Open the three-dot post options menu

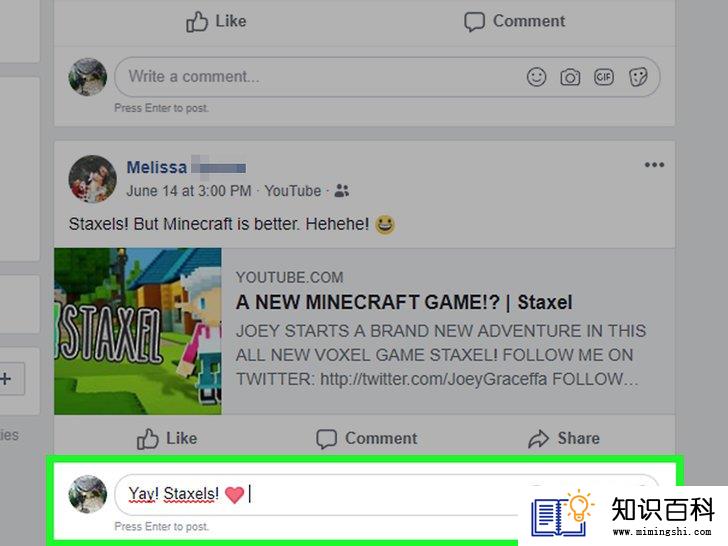click(654, 165)
